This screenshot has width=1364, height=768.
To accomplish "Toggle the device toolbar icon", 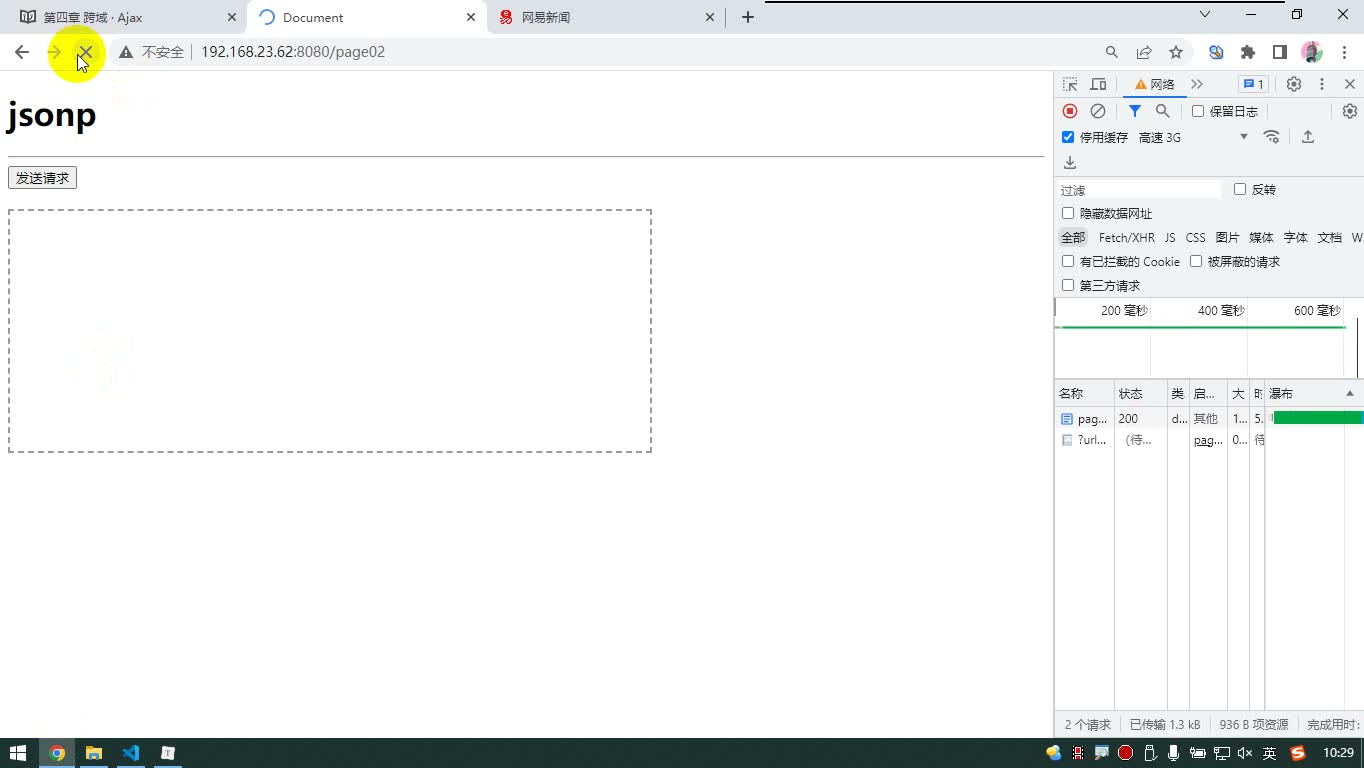I will [x=1098, y=84].
